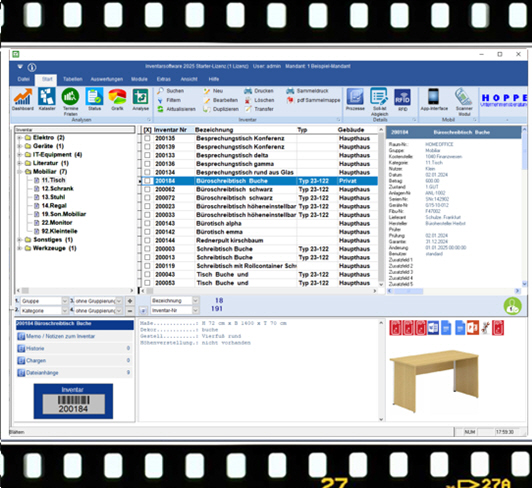Open the Historie section
This screenshot has height=488, width=532.
click(74, 348)
